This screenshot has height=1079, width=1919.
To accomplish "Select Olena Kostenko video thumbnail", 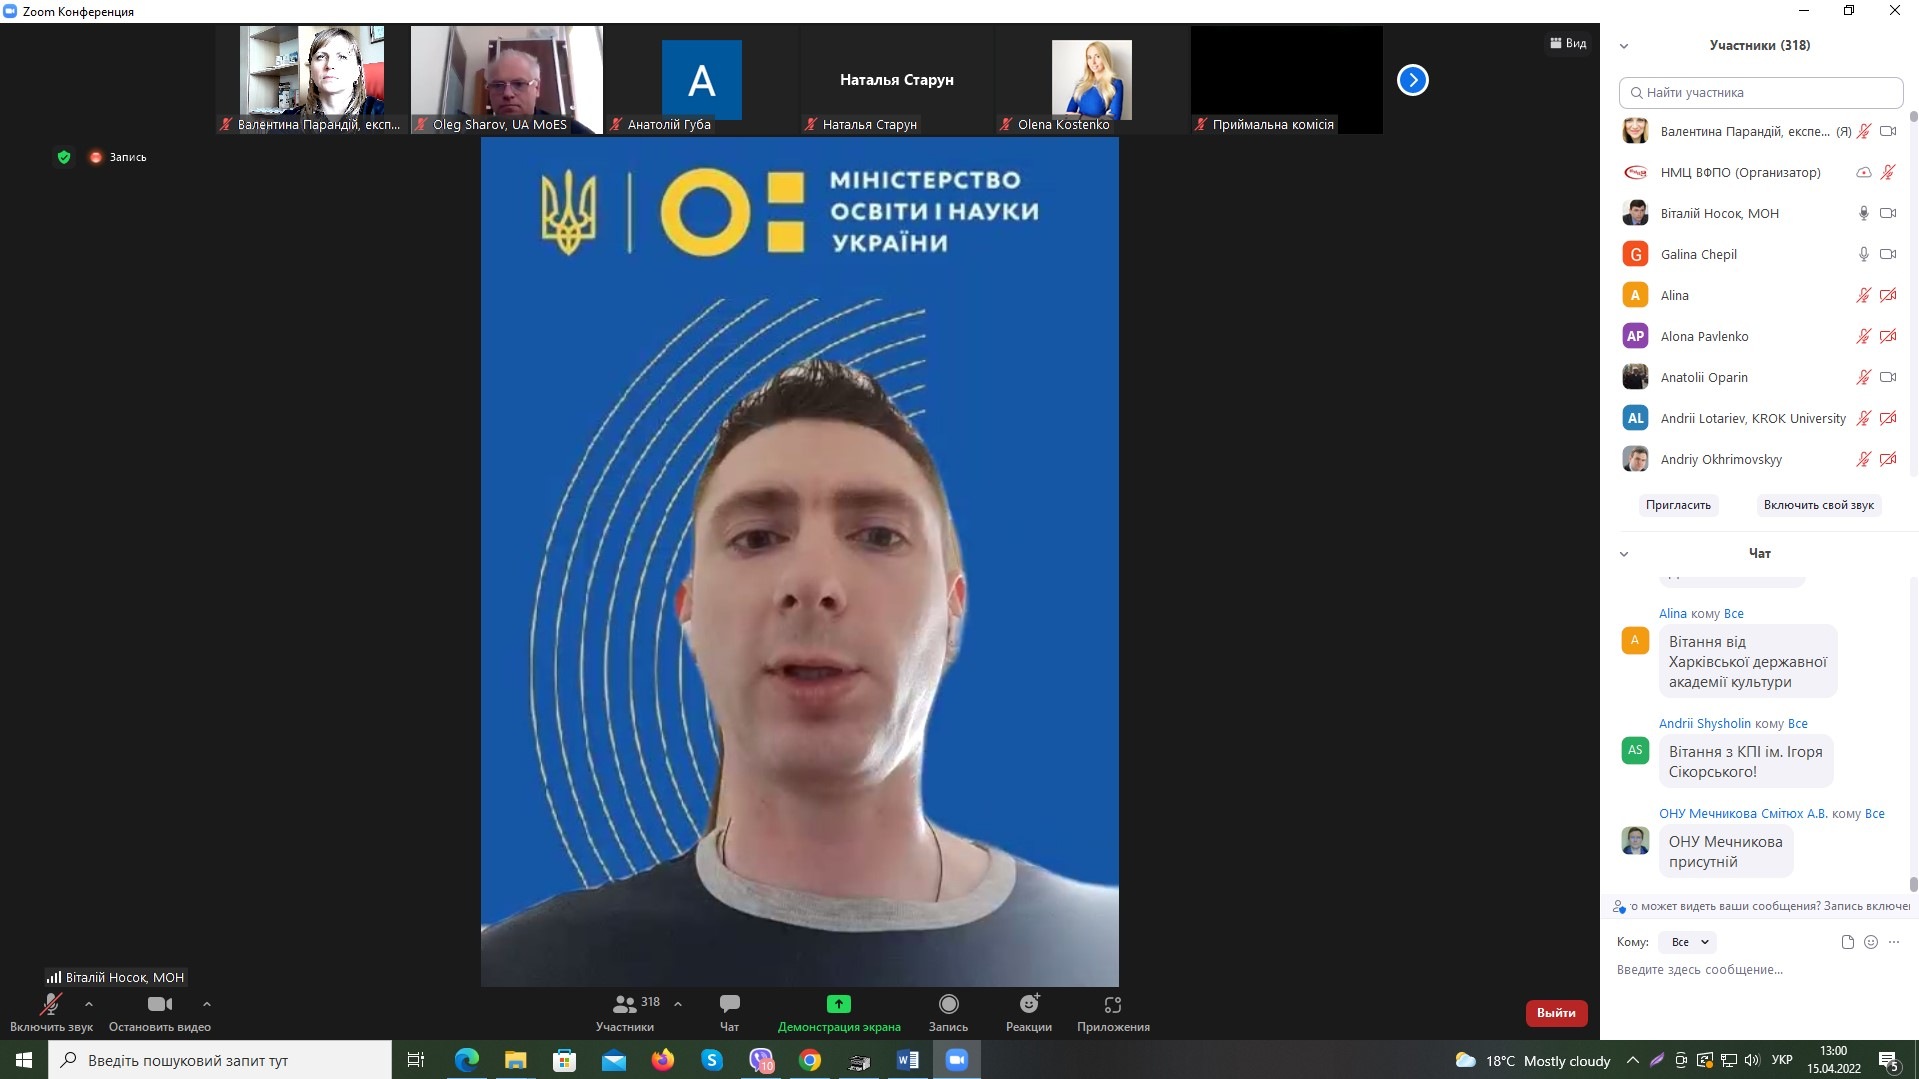I will point(1092,80).
